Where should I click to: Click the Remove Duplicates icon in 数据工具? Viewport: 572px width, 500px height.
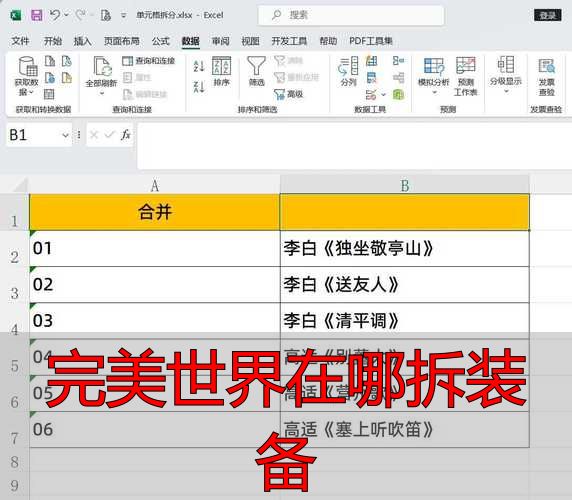point(371,77)
